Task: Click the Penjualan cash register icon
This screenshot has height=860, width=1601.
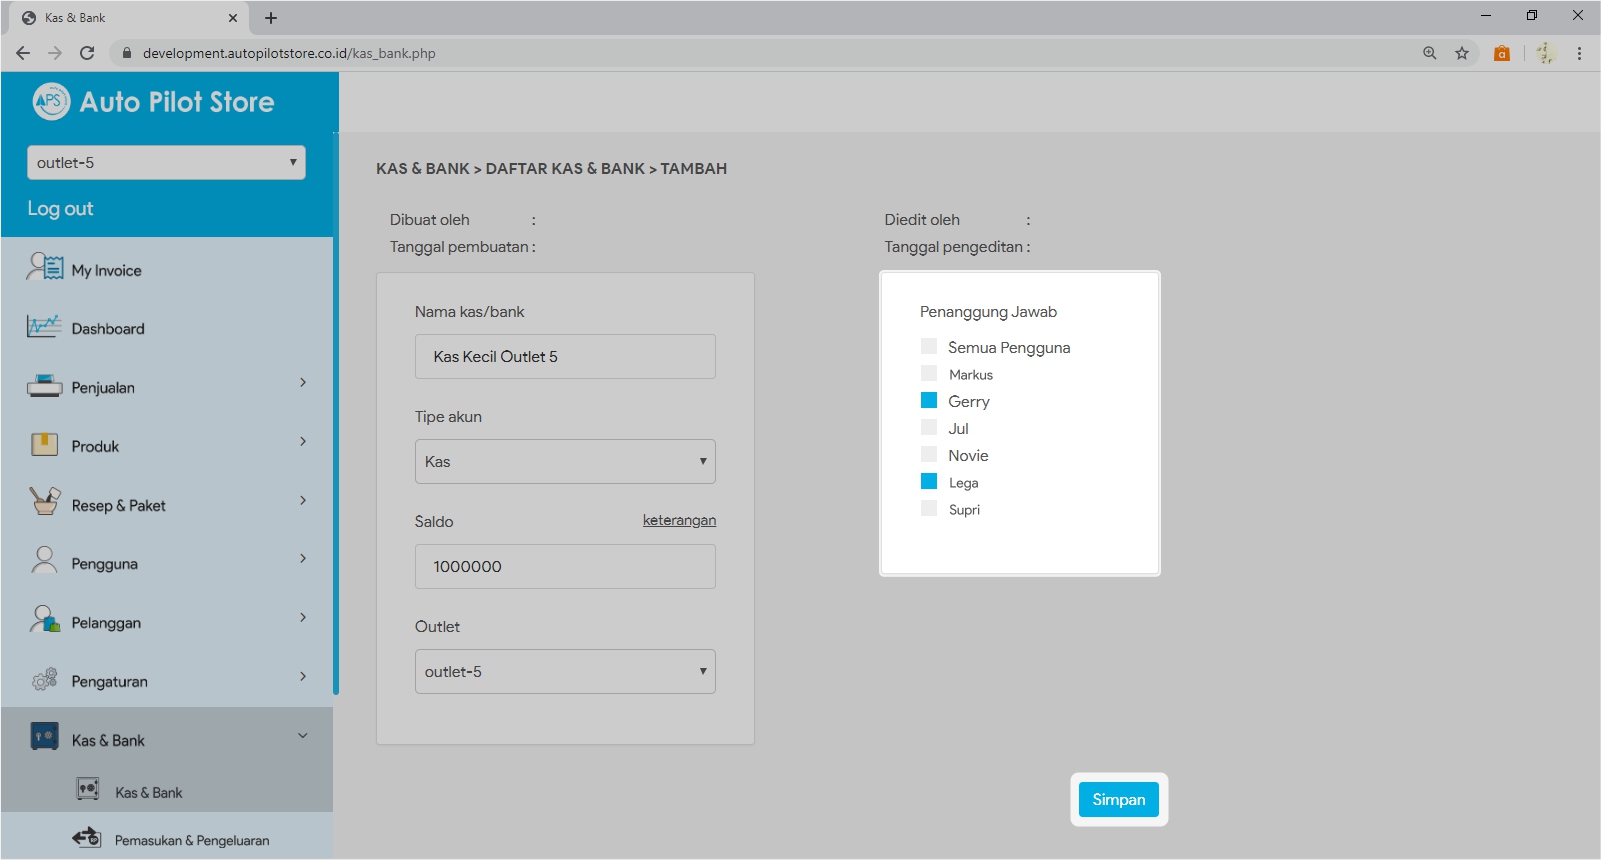Action: [x=44, y=386]
